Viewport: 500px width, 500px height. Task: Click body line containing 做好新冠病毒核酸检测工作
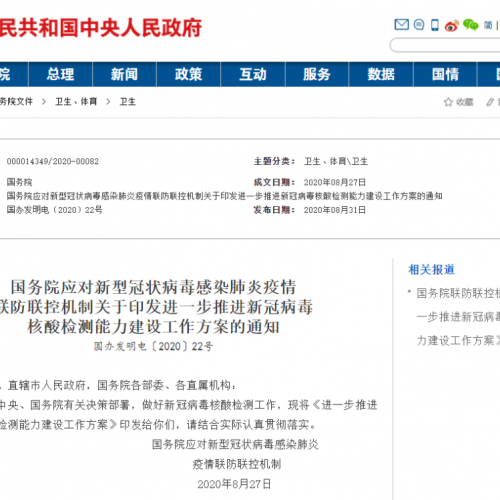pyautogui.click(x=189, y=405)
